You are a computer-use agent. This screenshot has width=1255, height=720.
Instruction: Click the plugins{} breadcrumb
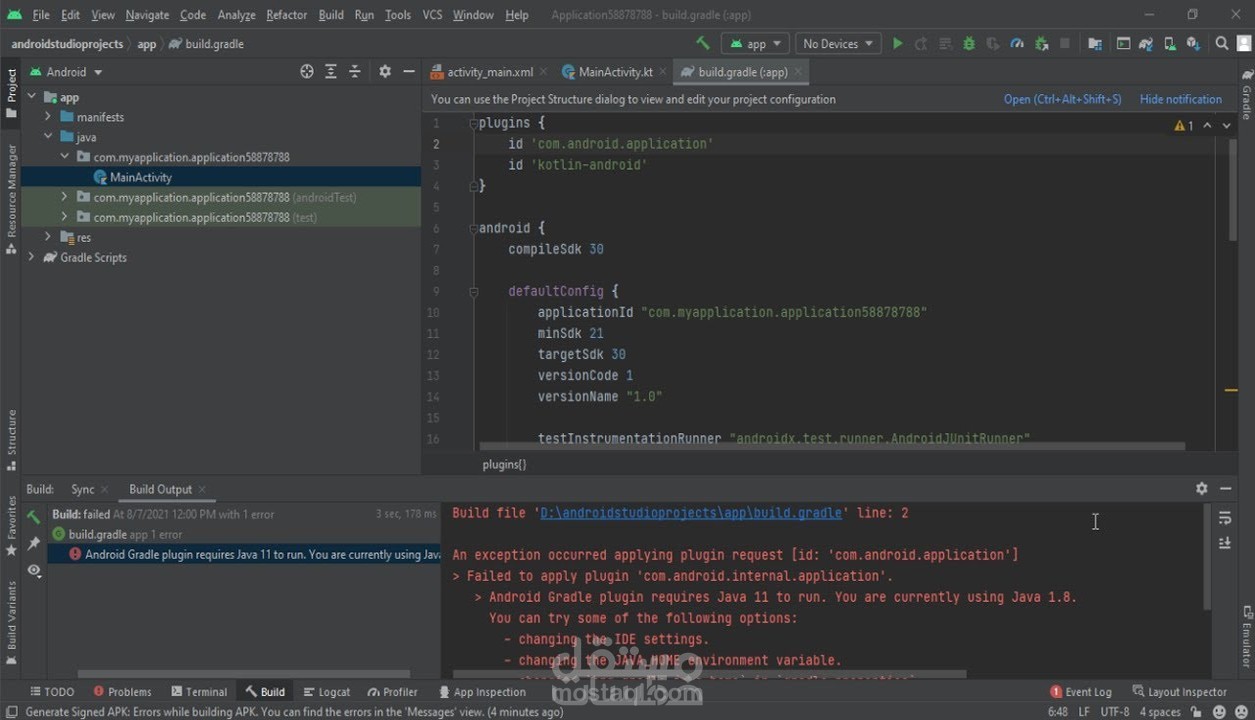click(504, 464)
